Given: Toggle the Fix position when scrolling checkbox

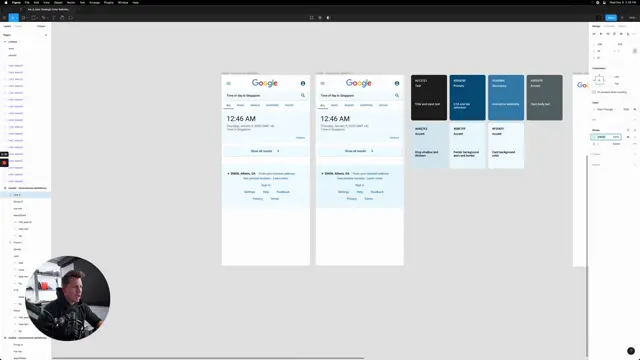Looking at the screenshot, I should coord(594,92).
